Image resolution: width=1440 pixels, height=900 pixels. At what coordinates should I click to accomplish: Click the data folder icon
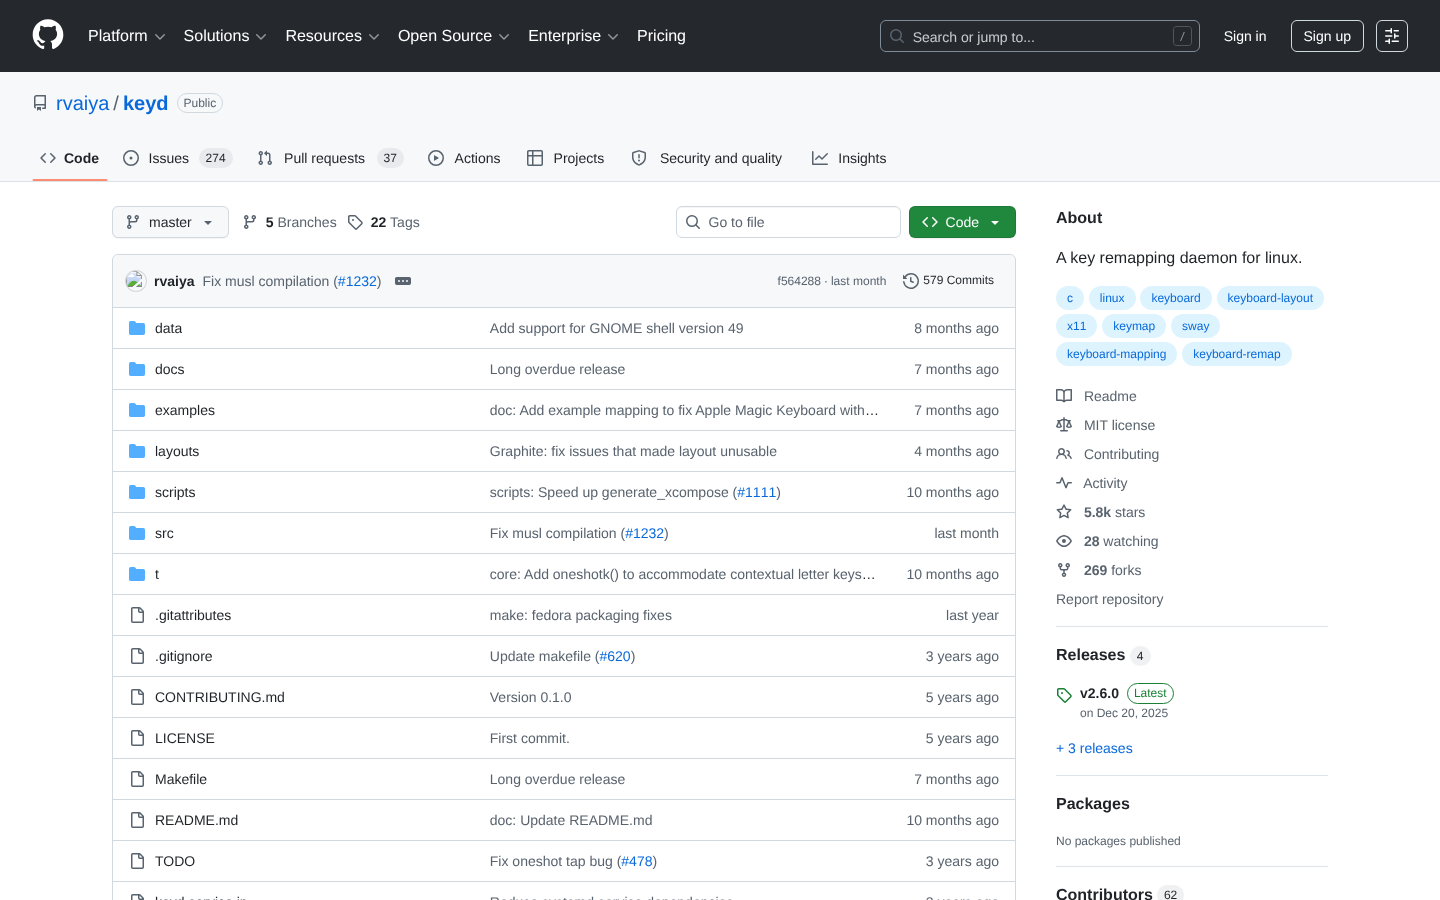point(137,328)
